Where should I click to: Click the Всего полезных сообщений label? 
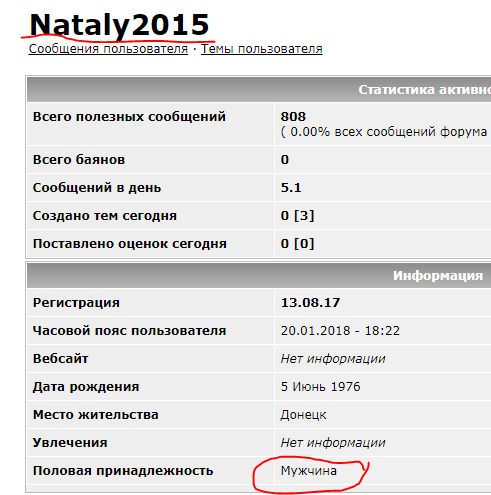point(129,117)
